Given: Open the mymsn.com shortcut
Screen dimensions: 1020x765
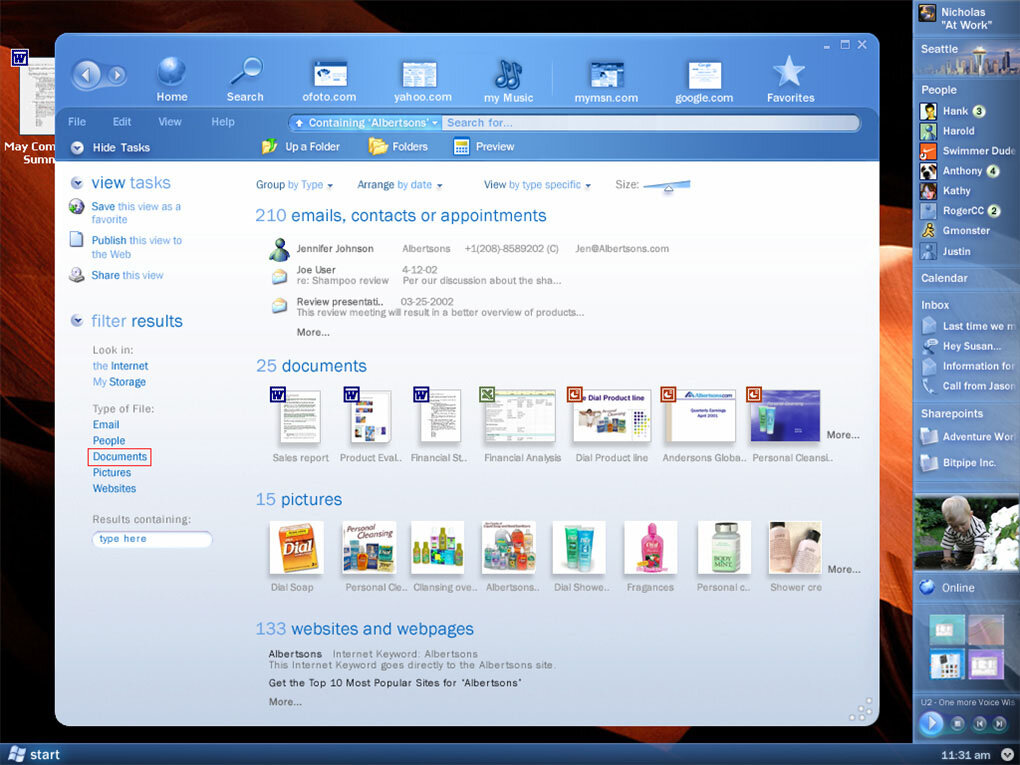Looking at the screenshot, I should [606, 82].
